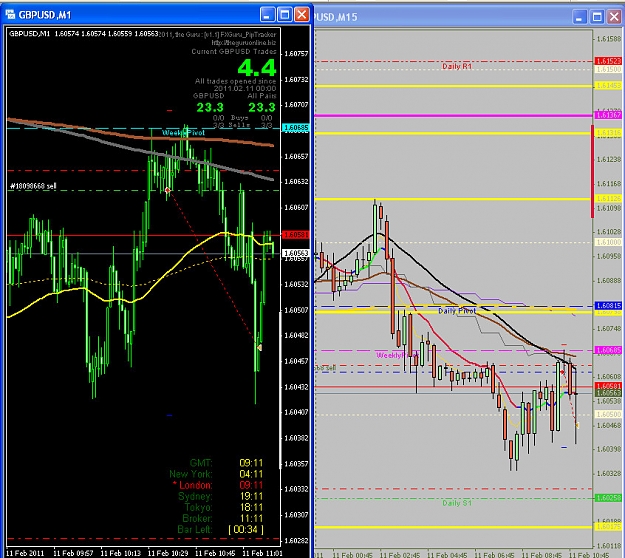Click the green 4.4 current trades pip value
This screenshot has width=625, height=558.
(x=257, y=68)
